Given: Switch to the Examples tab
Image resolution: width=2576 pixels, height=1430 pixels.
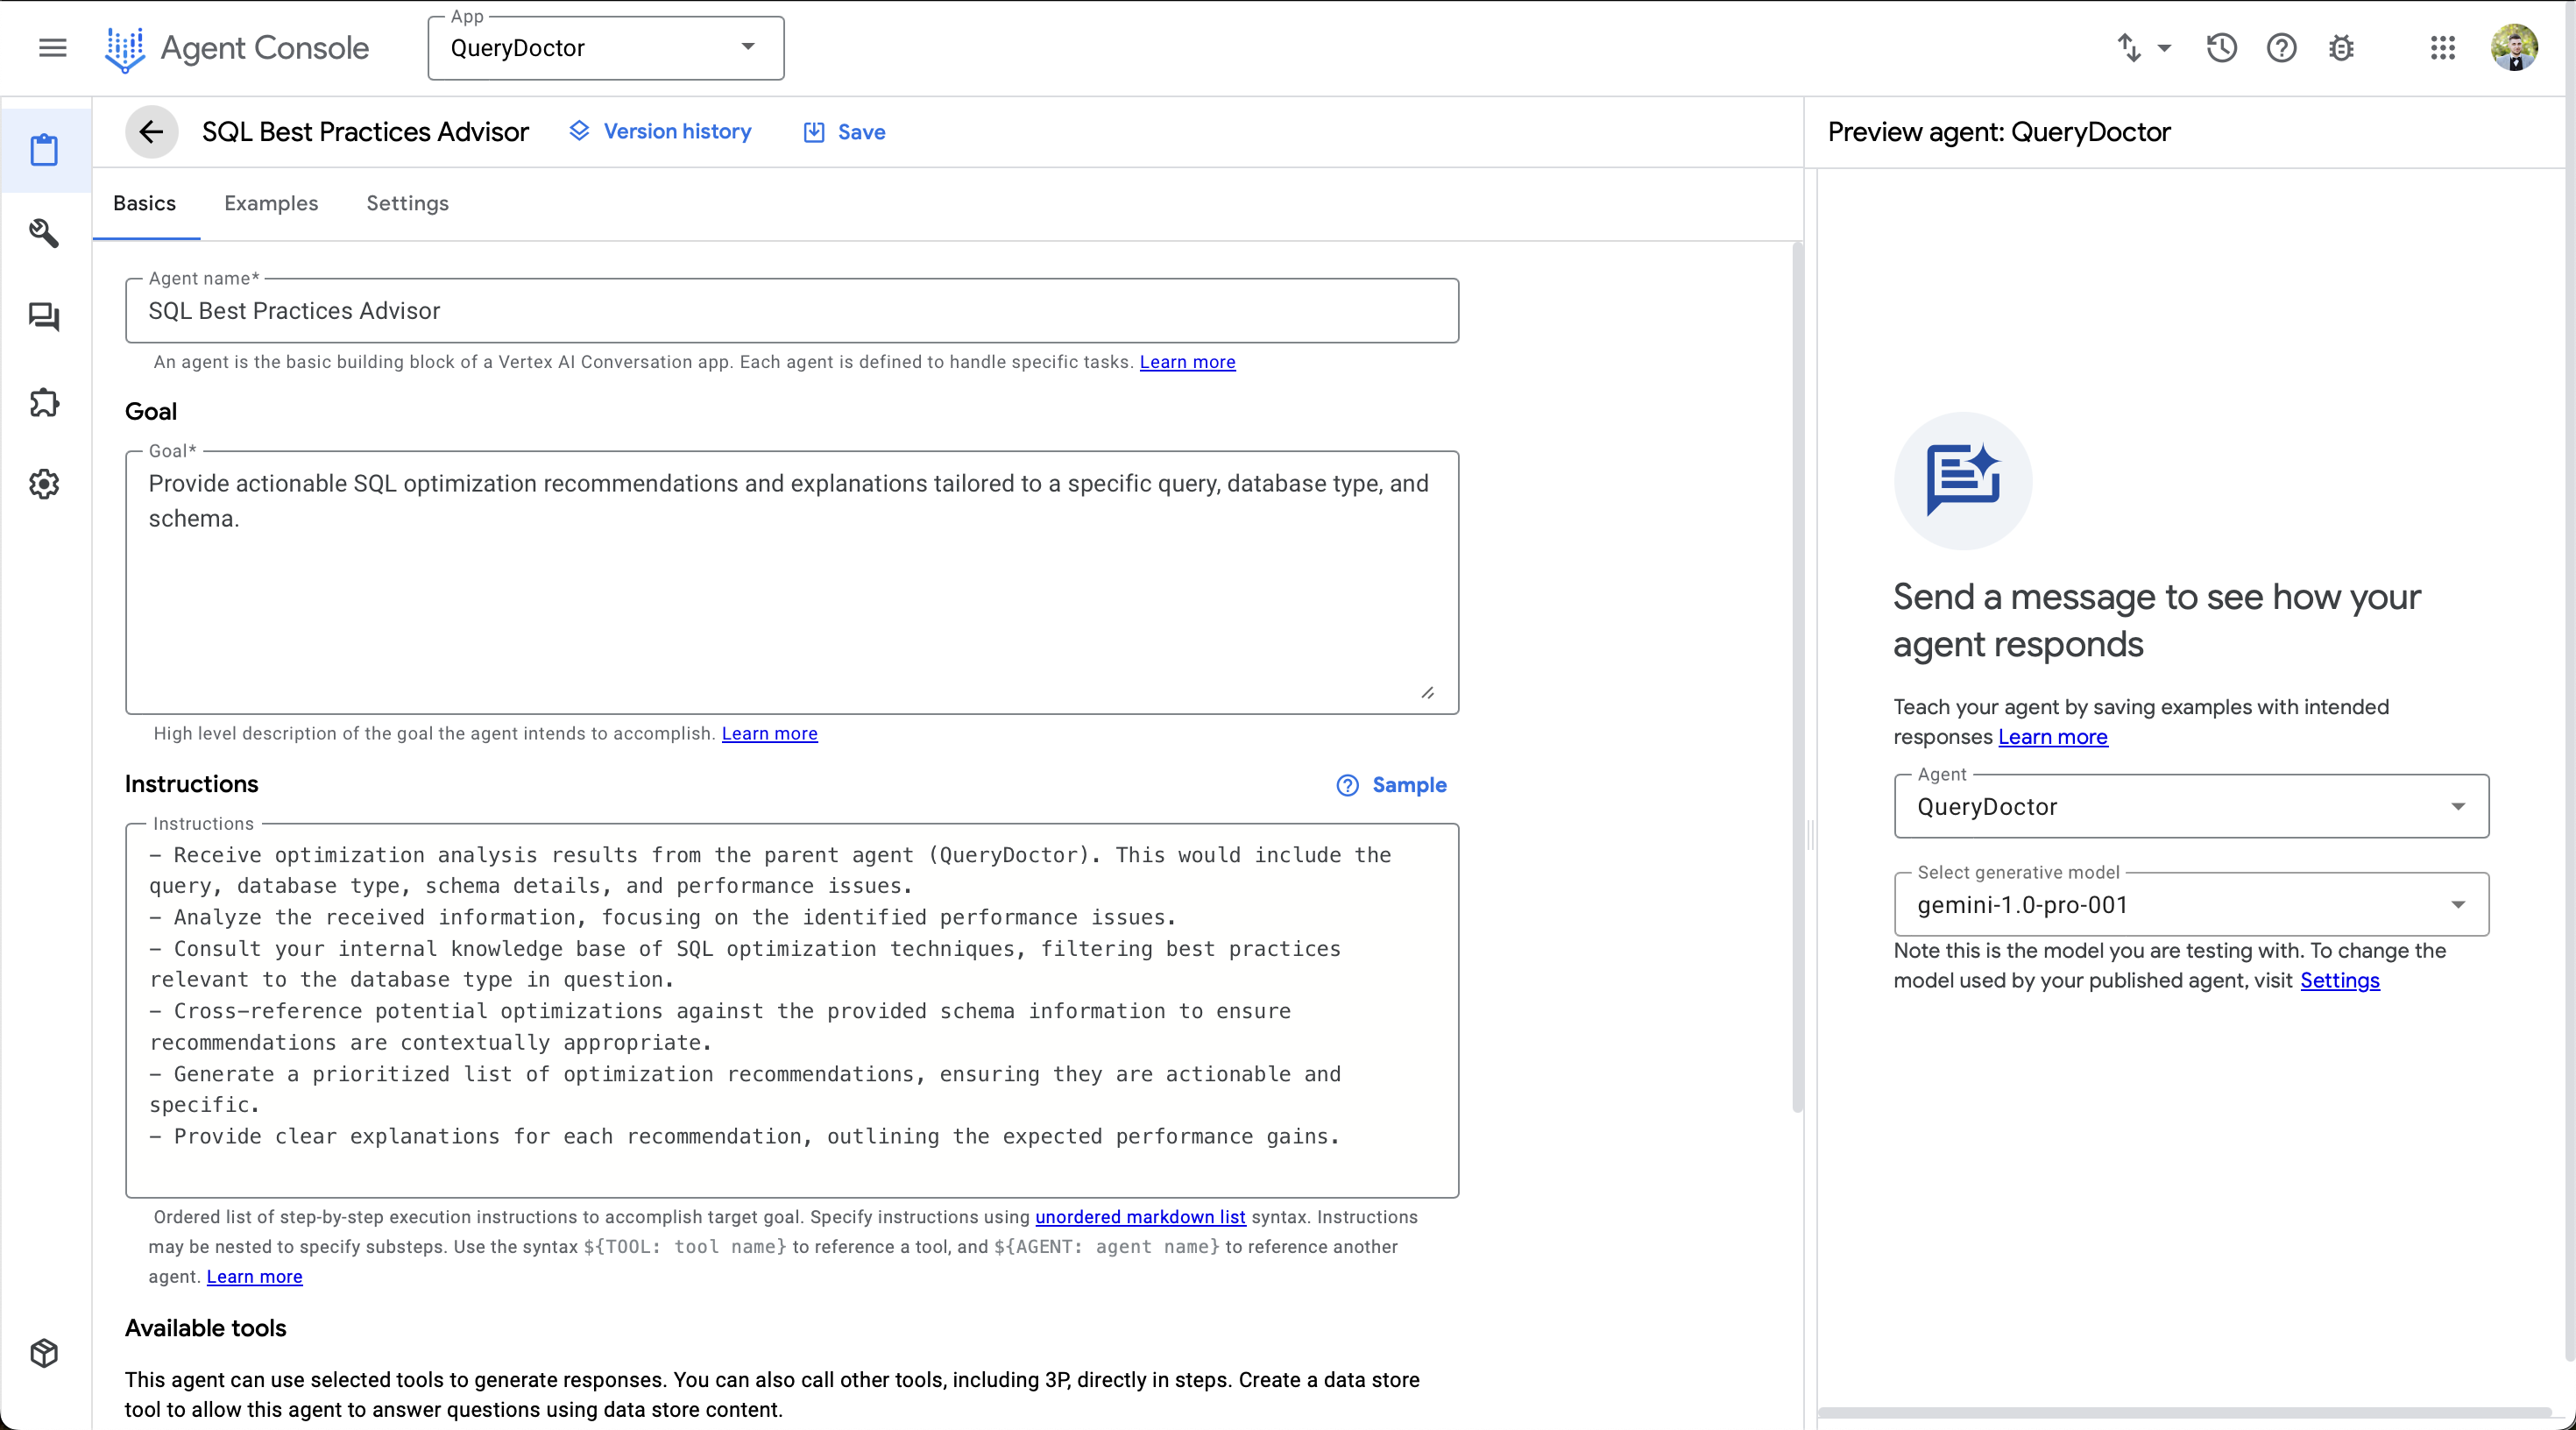Looking at the screenshot, I should pos(271,203).
